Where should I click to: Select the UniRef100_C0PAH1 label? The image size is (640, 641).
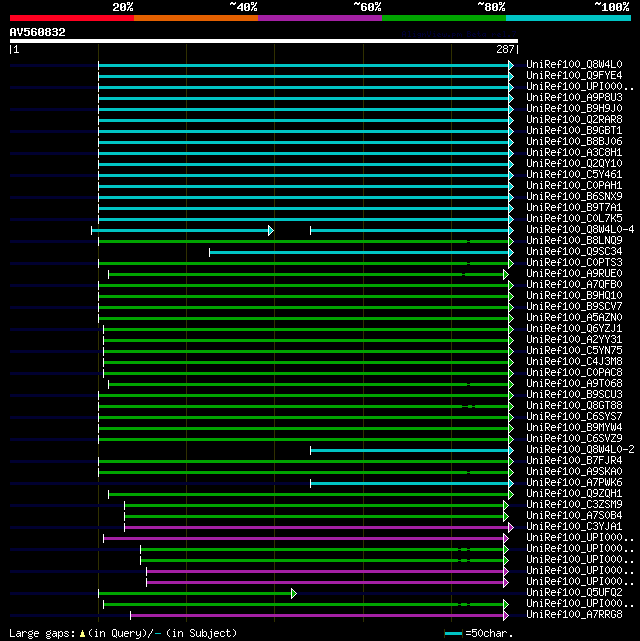(574, 186)
